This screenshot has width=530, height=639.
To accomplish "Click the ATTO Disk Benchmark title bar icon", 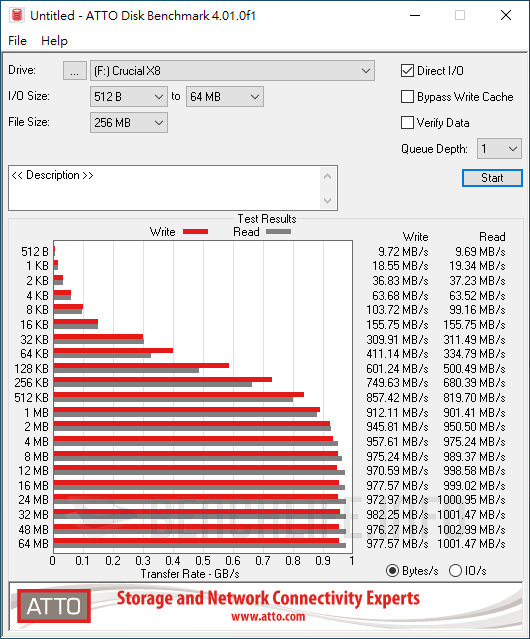I will [x=17, y=15].
